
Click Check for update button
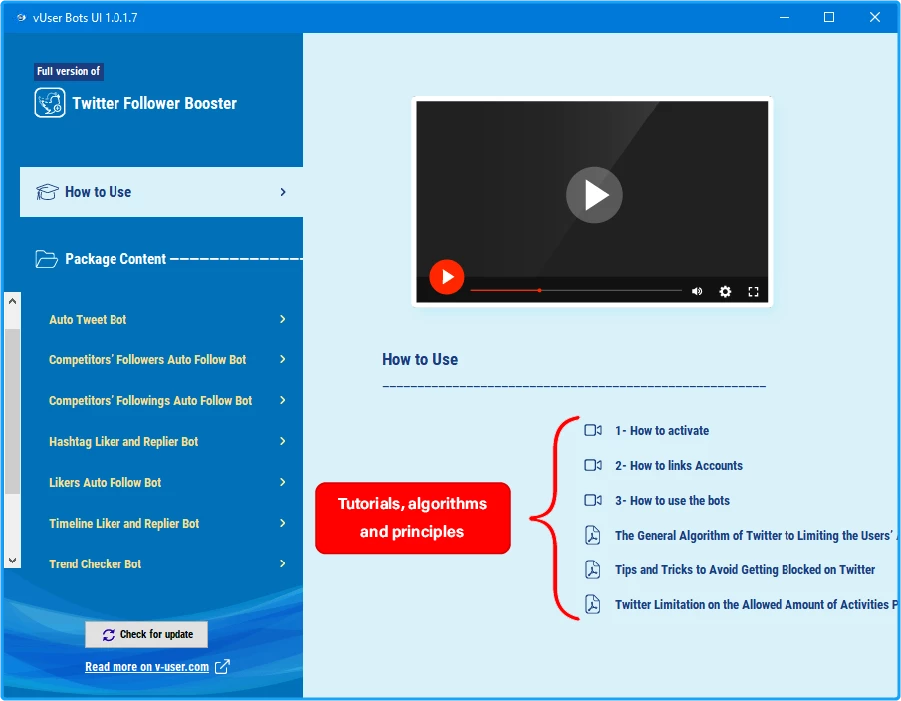[147, 634]
